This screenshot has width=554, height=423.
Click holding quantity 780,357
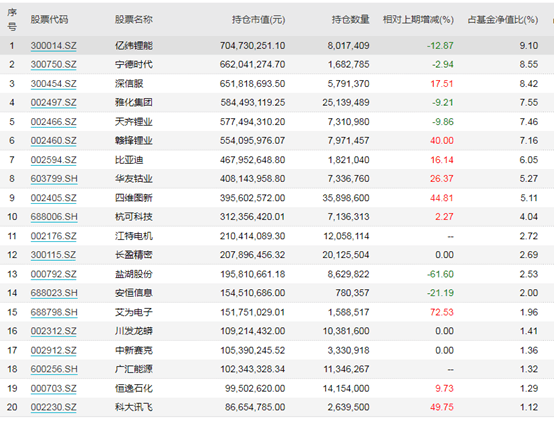coord(352,293)
